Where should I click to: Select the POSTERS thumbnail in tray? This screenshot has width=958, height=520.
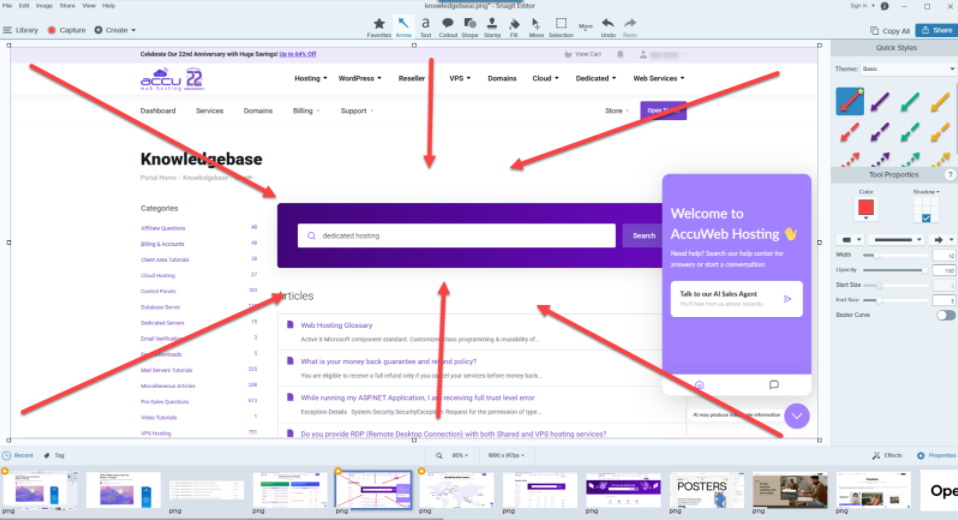pos(706,491)
